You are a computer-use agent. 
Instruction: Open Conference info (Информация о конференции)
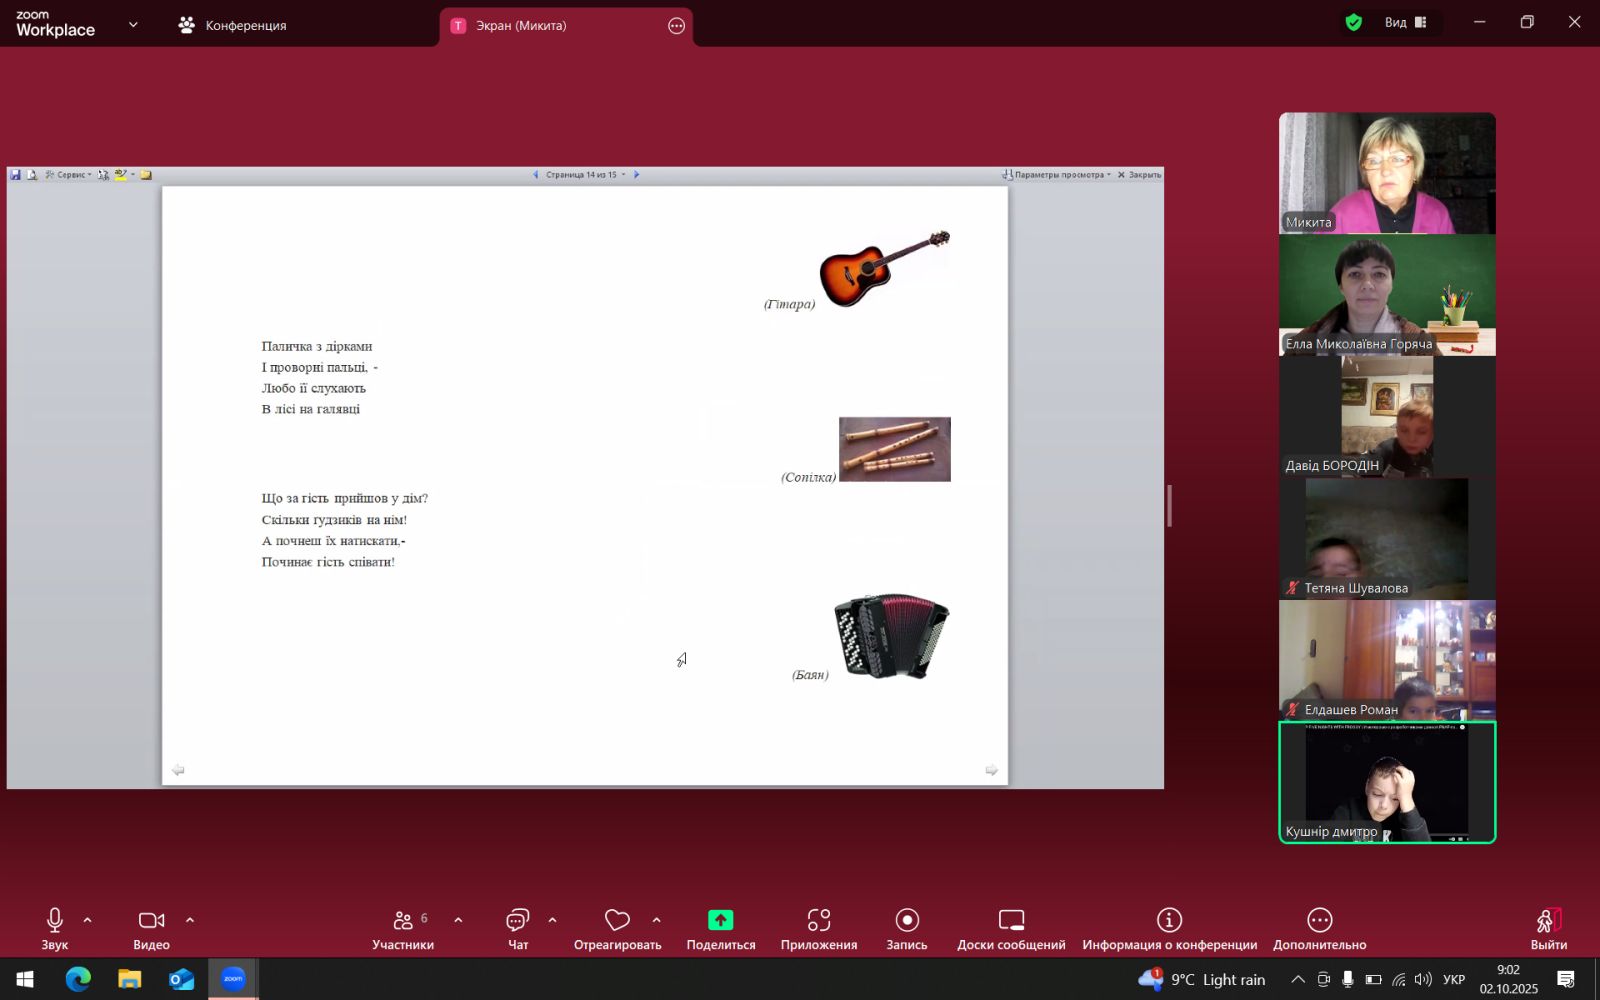pos(1169,921)
